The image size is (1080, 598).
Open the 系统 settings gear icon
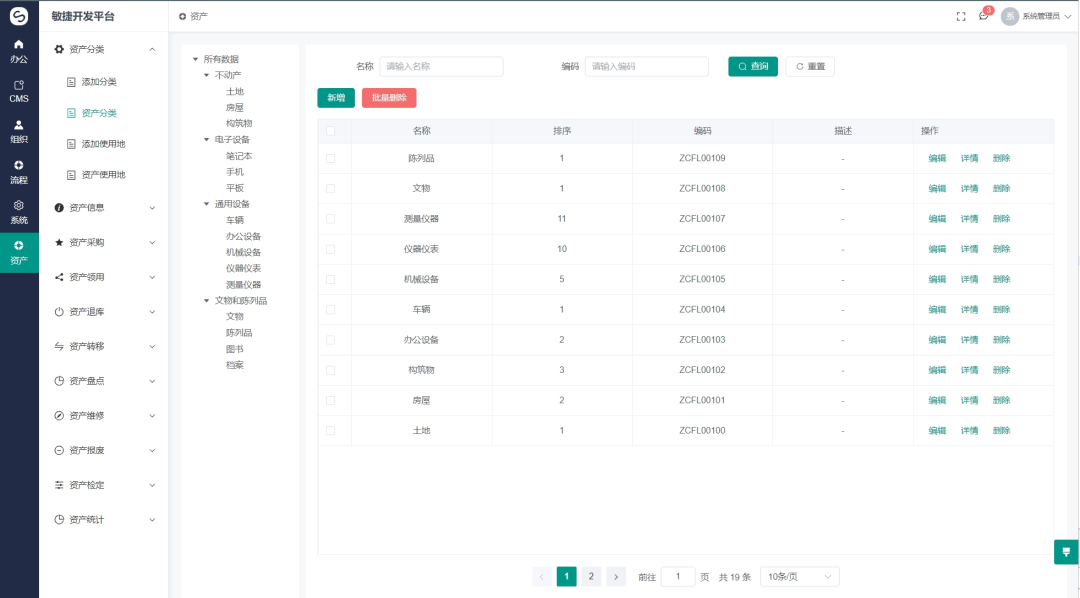click(19, 205)
